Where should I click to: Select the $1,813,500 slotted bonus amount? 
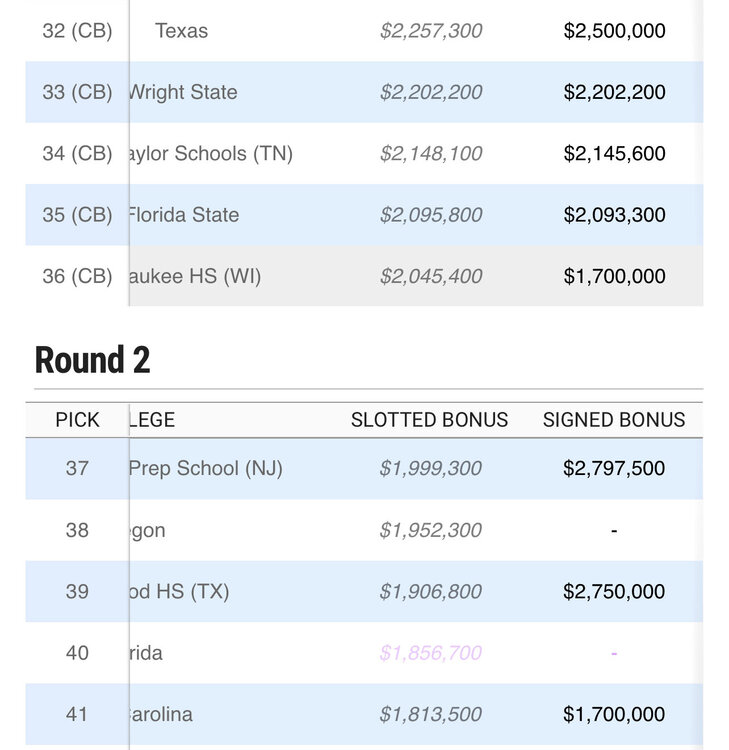click(431, 714)
